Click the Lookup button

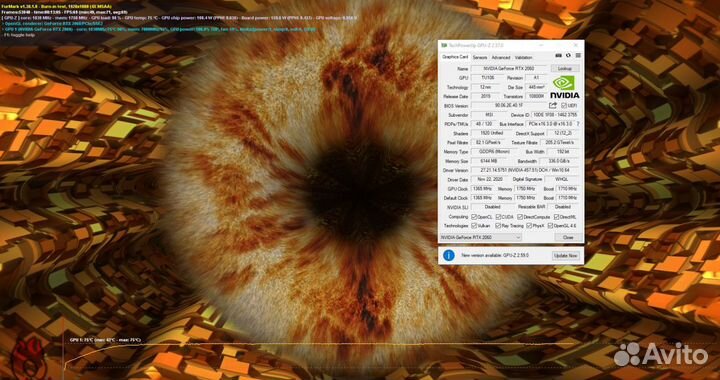(x=564, y=68)
